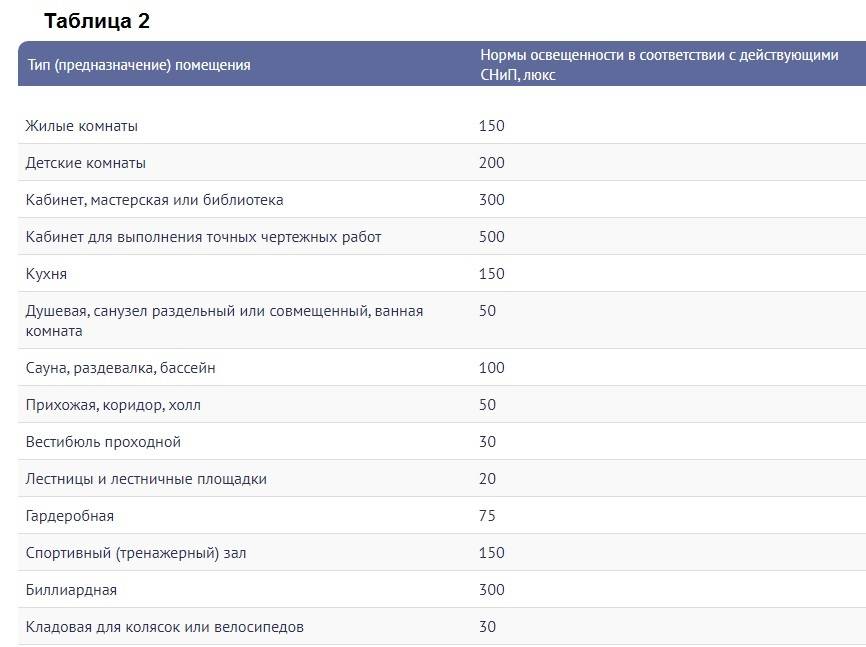Select the "Детские комнаты" row label
This screenshot has width=866, height=647.
[x=86, y=163]
